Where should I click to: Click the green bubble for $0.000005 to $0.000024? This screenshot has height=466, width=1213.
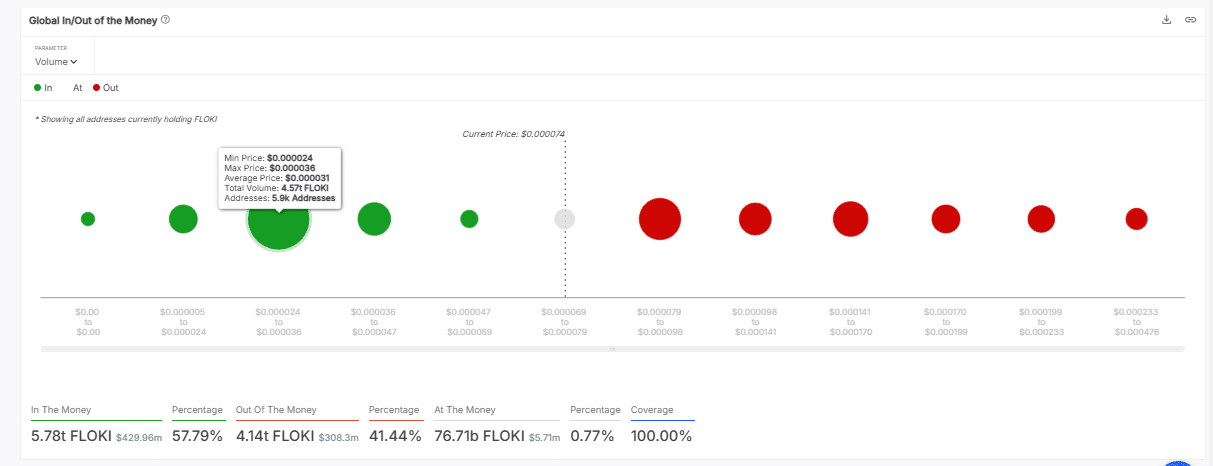point(183,219)
